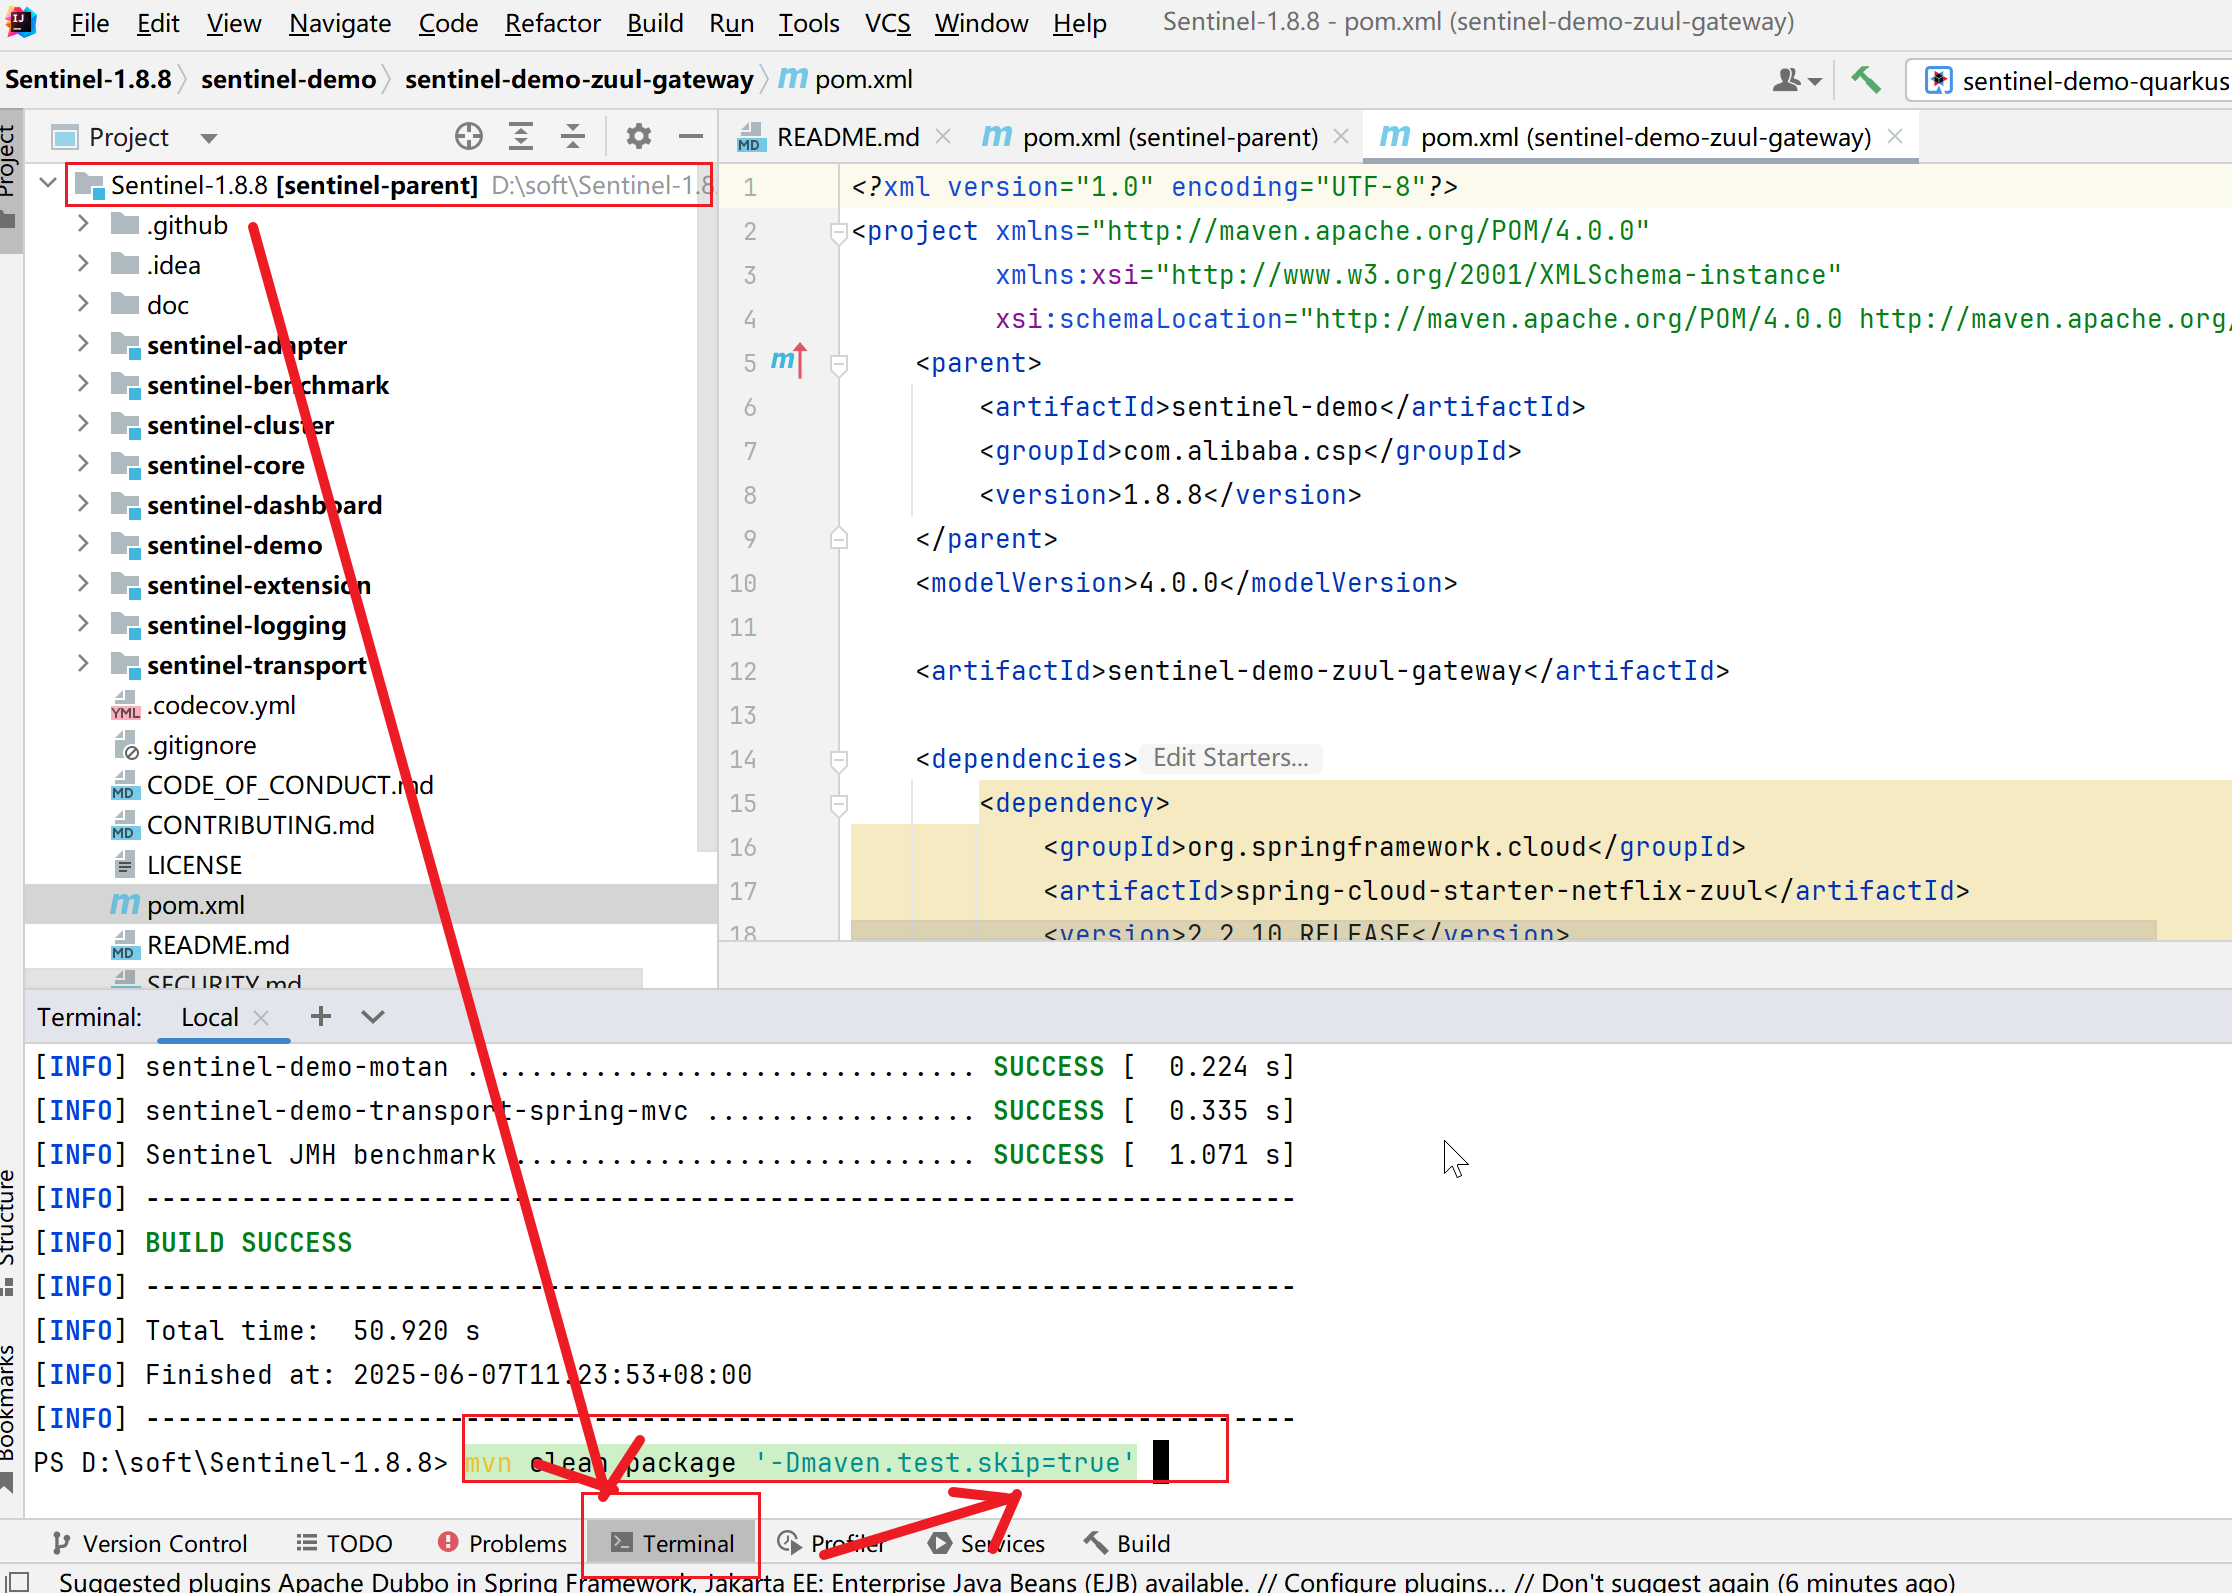Viewport: 2232px width, 1593px height.
Task: Collapse the dependencies tag fold marker
Action: coord(839,759)
